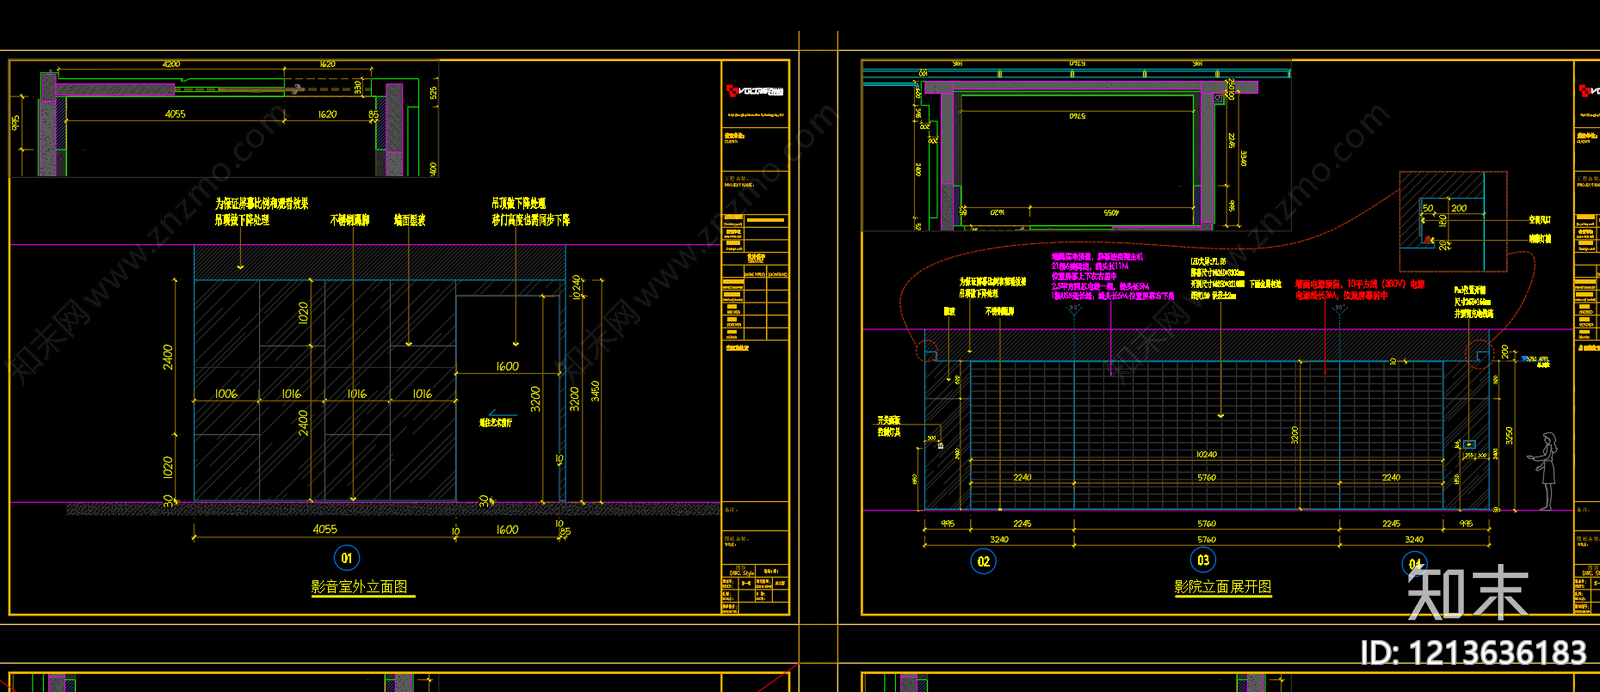Click the 4200 dimension in top-left plan
Image resolution: width=1600 pixels, height=692 pixels.
point(171,64)
